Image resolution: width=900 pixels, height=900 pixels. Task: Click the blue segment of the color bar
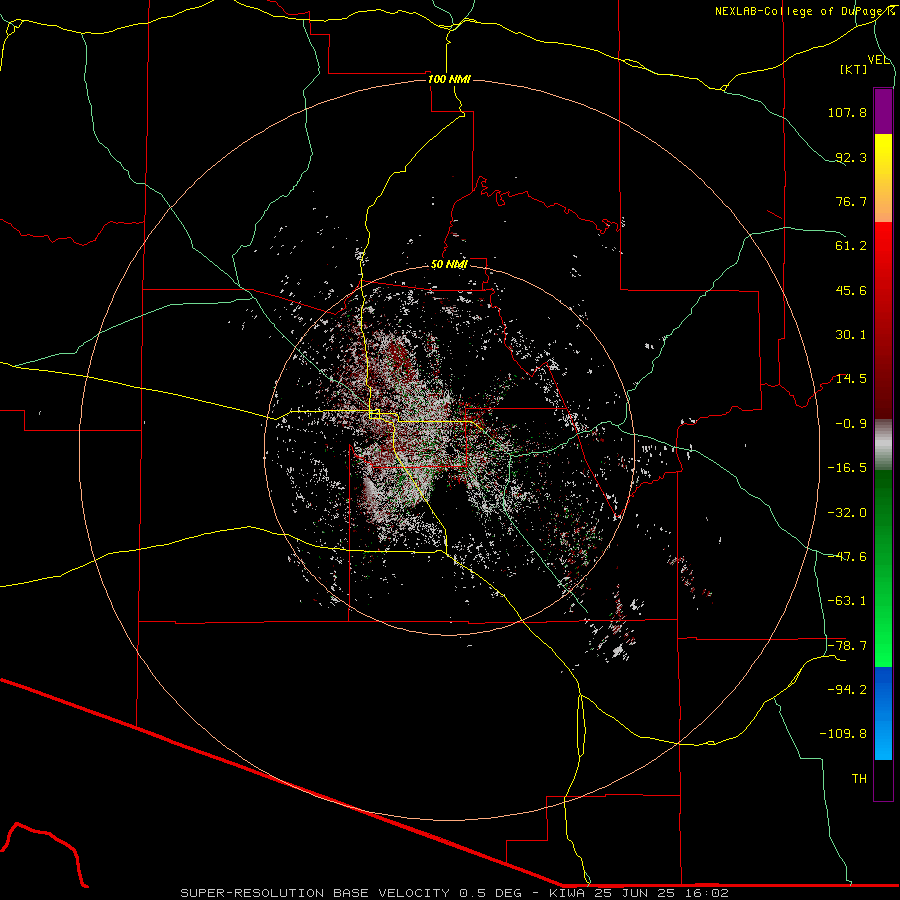click(x=883, y=713)
